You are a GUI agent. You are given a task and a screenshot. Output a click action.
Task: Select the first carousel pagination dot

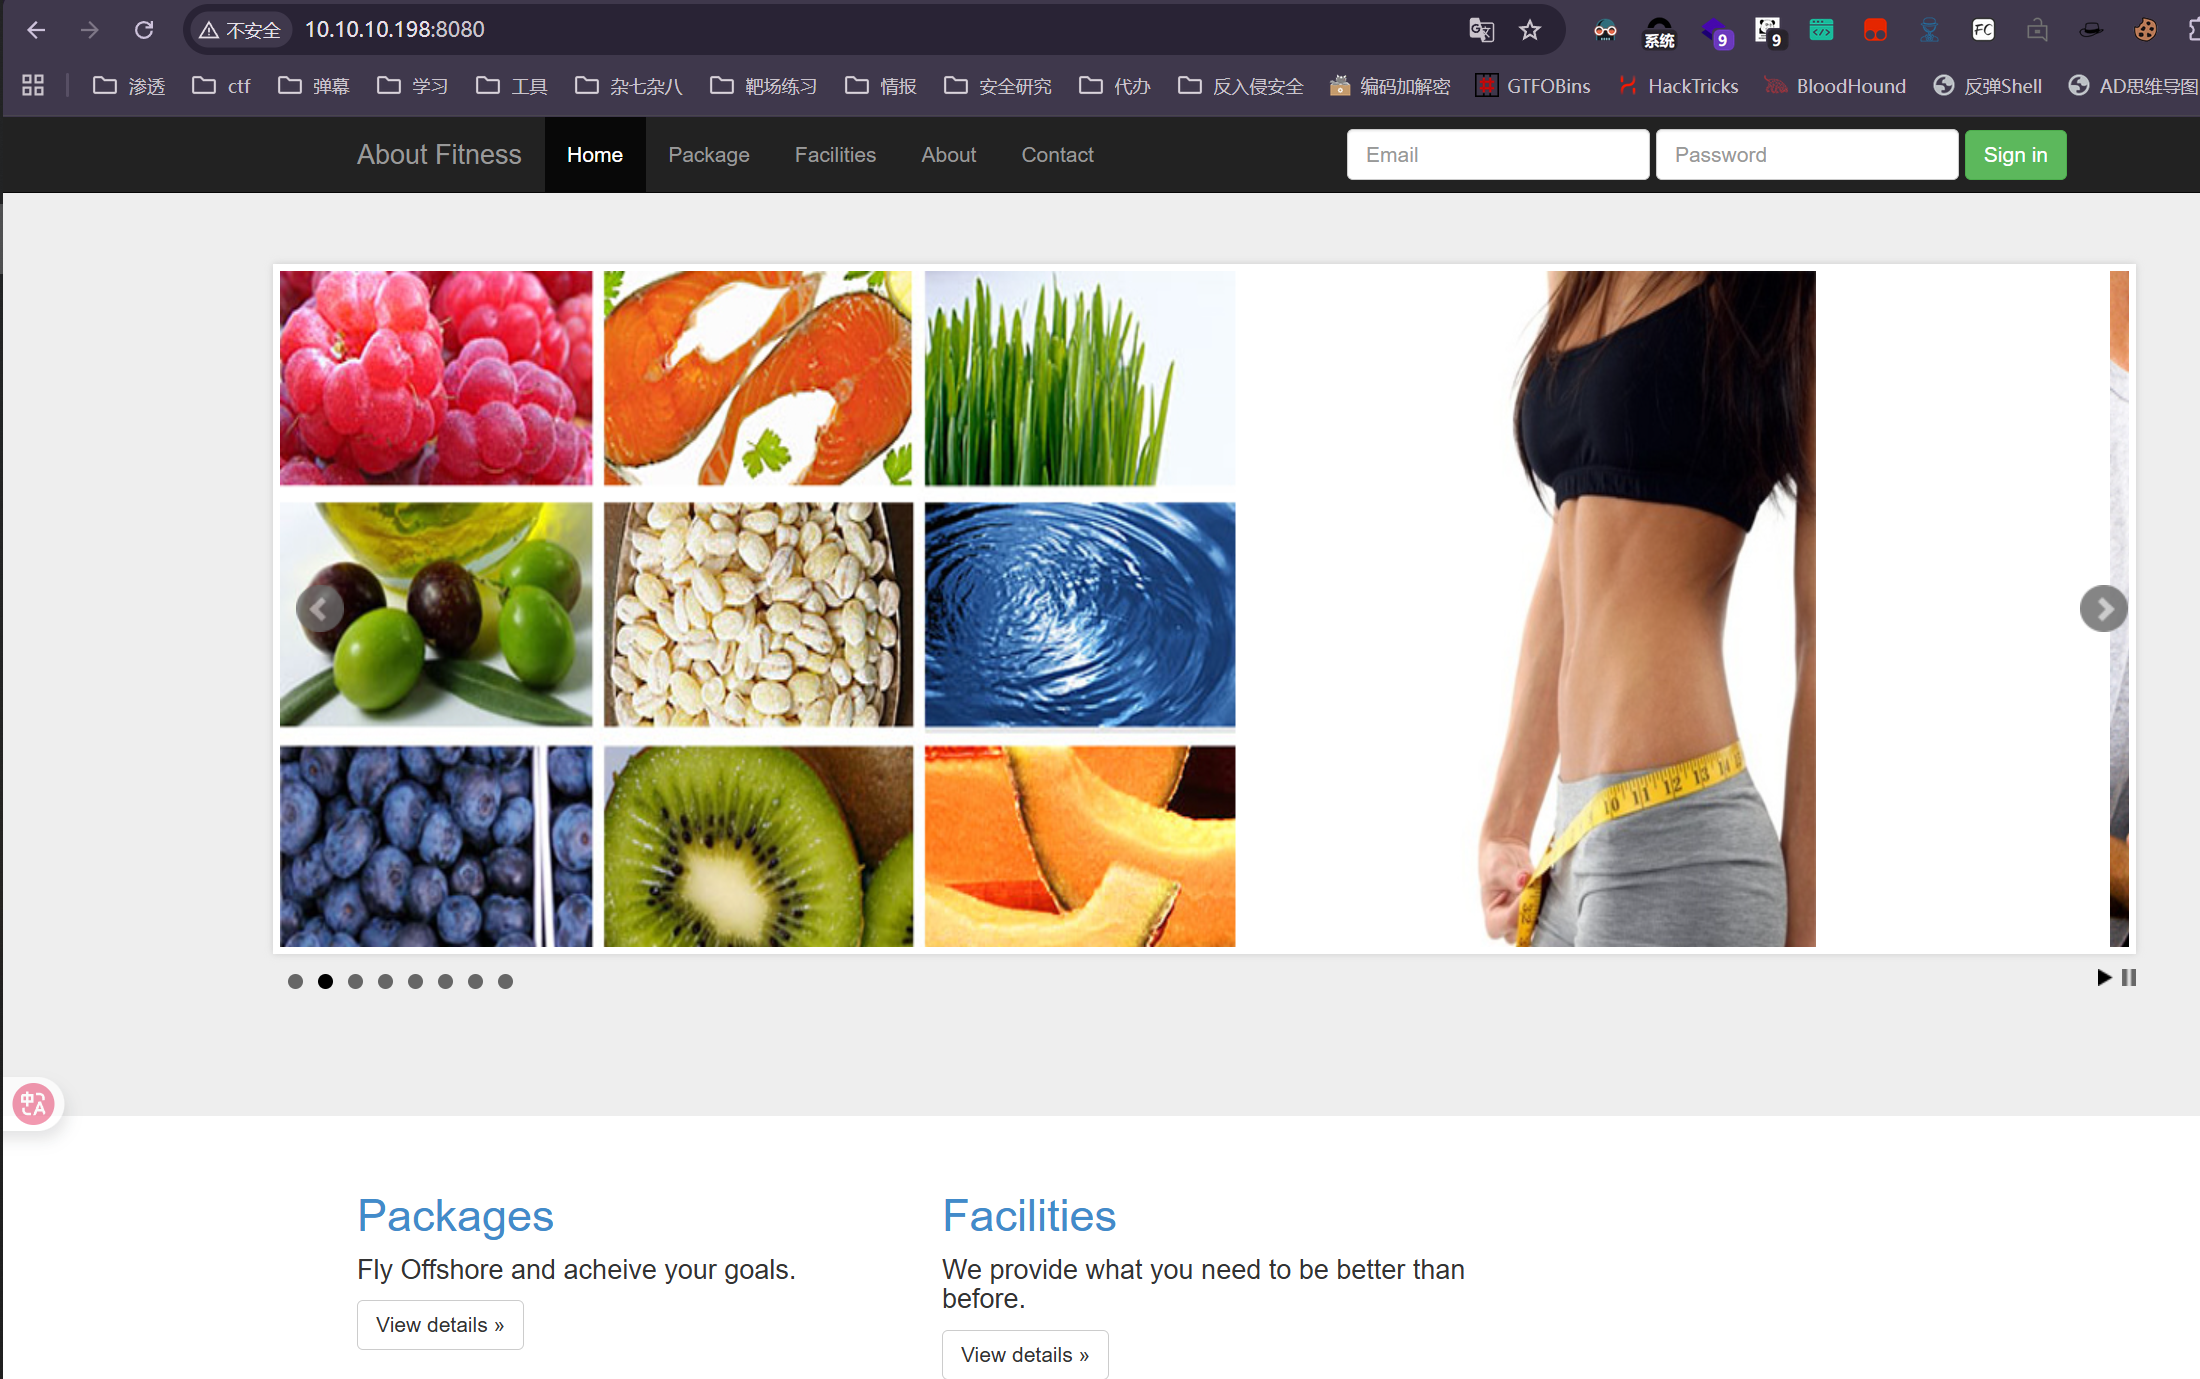(295, 981)
